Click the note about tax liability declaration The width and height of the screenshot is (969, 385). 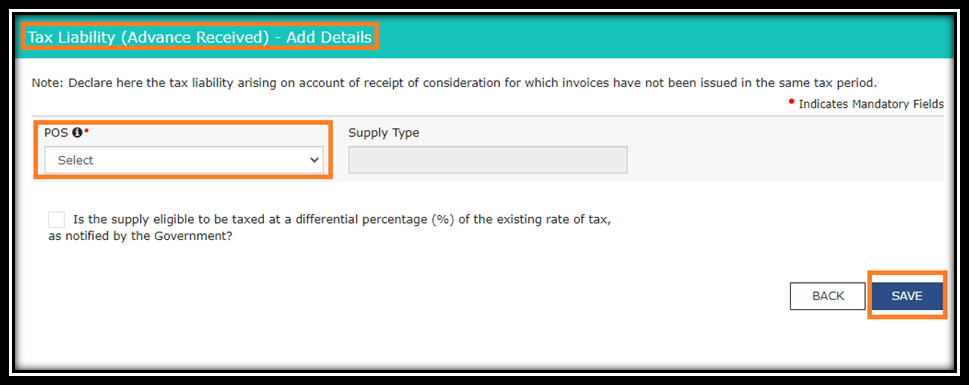[454, 82]
